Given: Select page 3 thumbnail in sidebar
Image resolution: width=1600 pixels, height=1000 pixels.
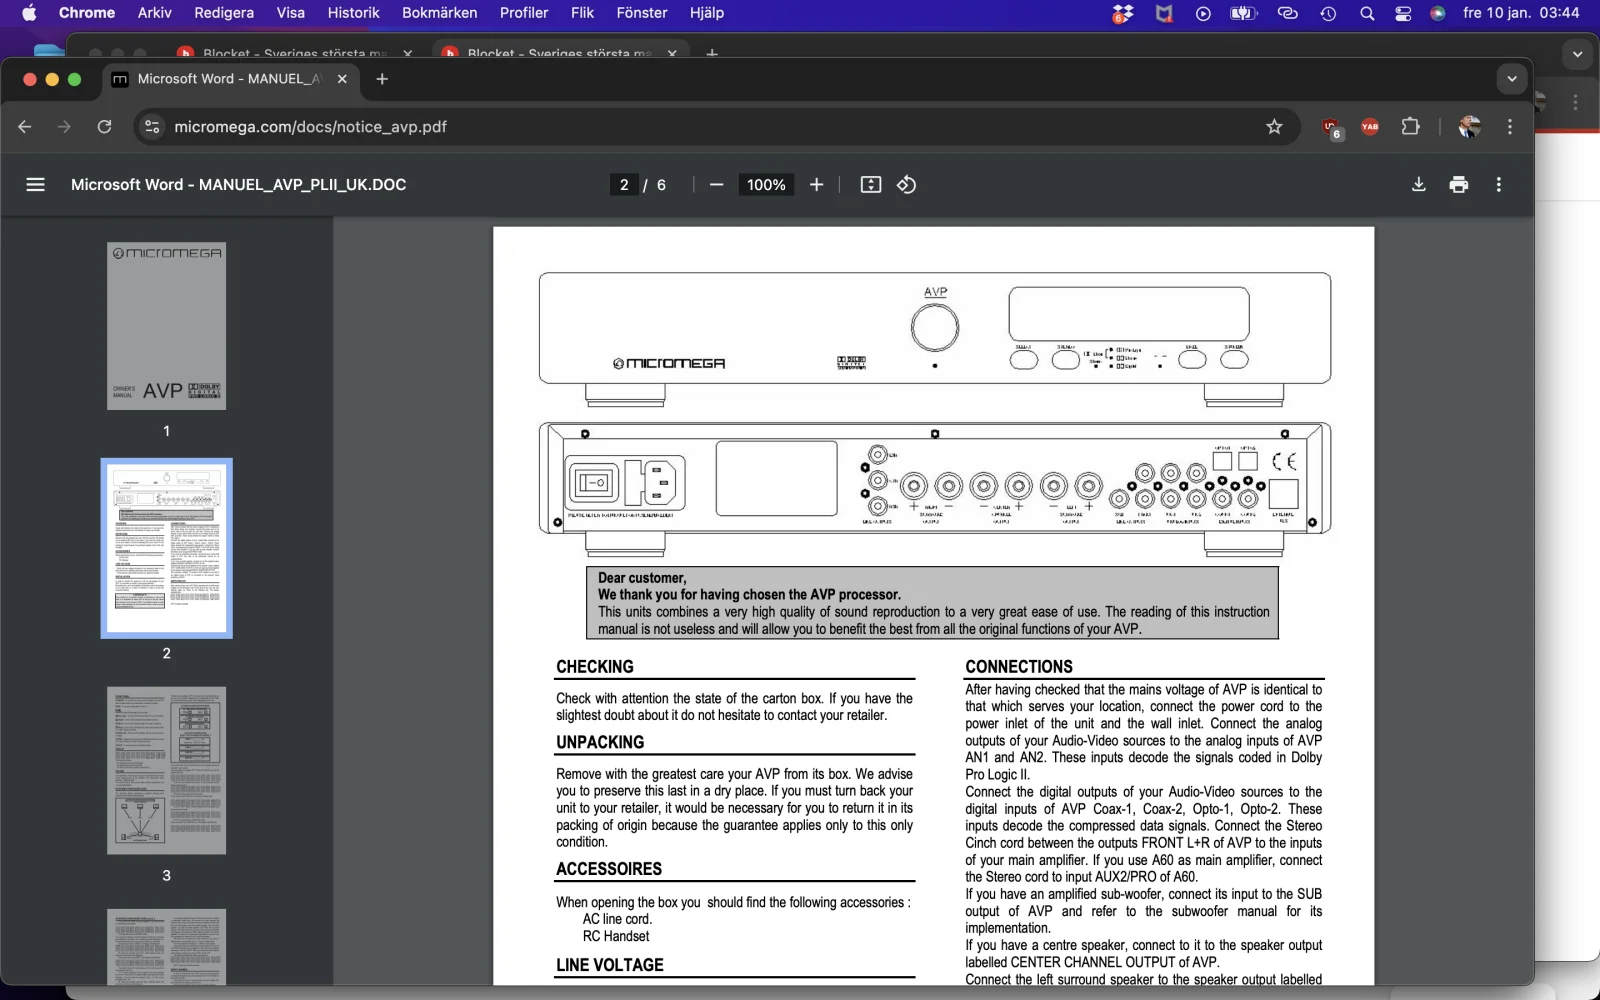Looking at the screenshot, I should pos(166,770).
